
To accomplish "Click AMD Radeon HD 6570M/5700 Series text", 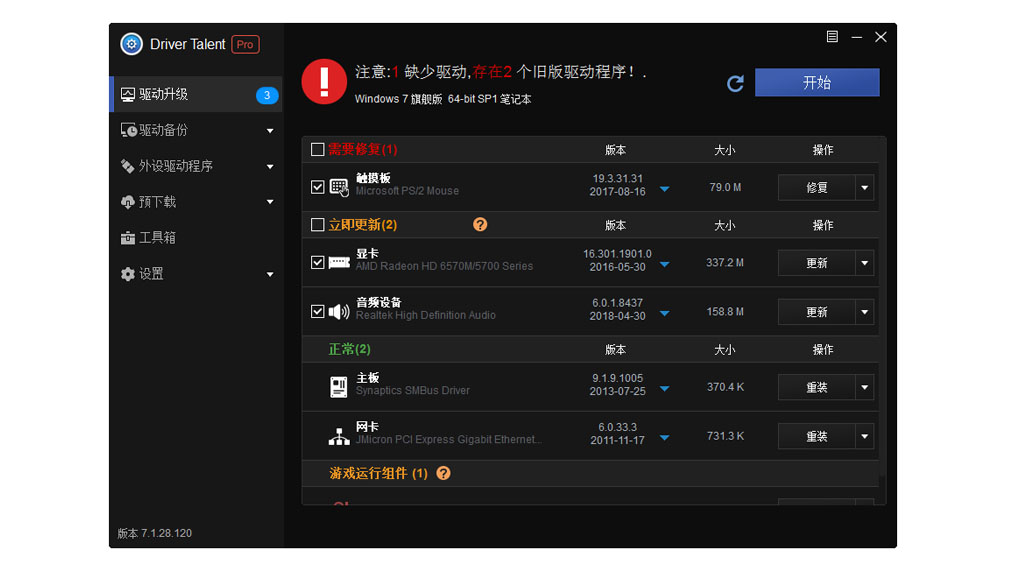I will click(444, 266).
